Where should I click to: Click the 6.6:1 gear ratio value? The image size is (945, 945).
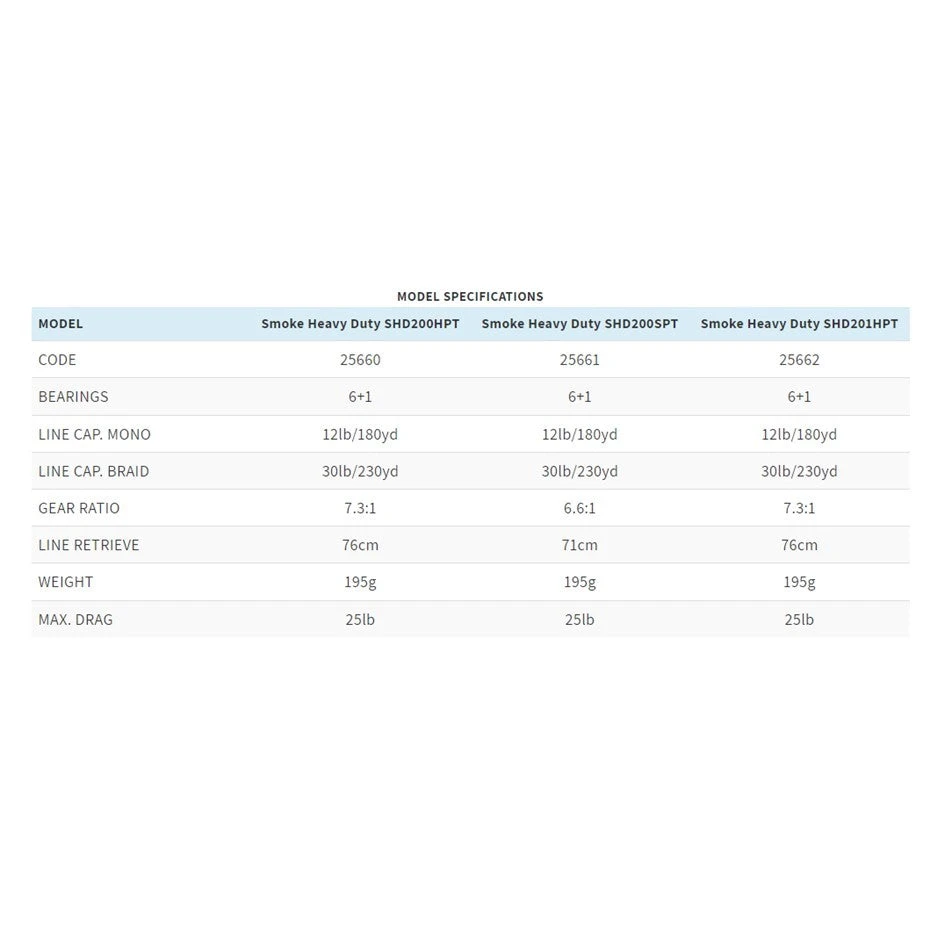pos(580,508)
